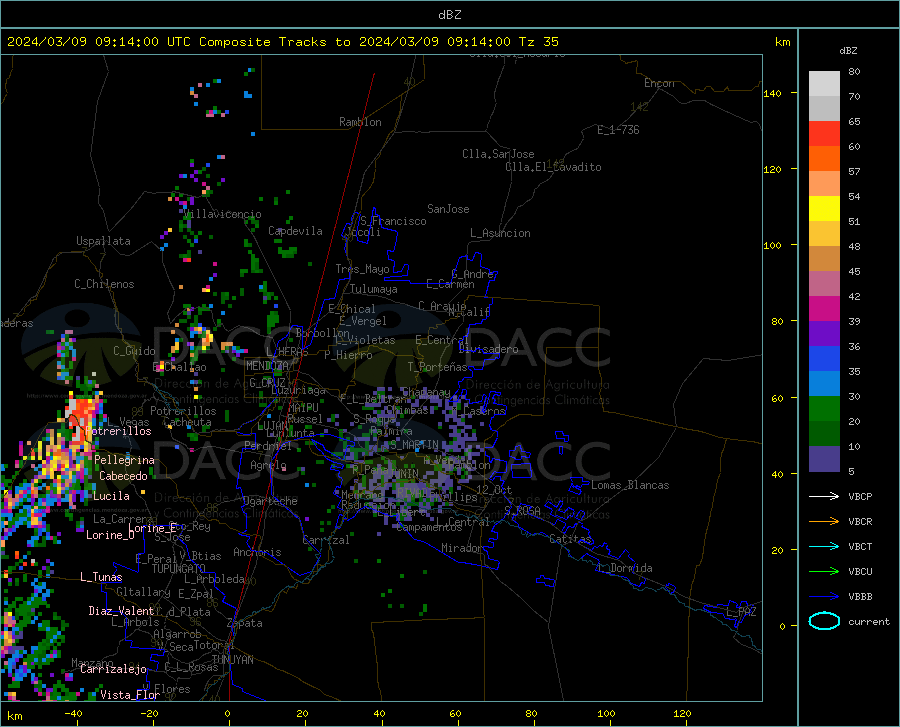The height and width of the screenshot is (727, 900).
Task: Click the TUPUNGATO map label
Action: pos(179,569)
